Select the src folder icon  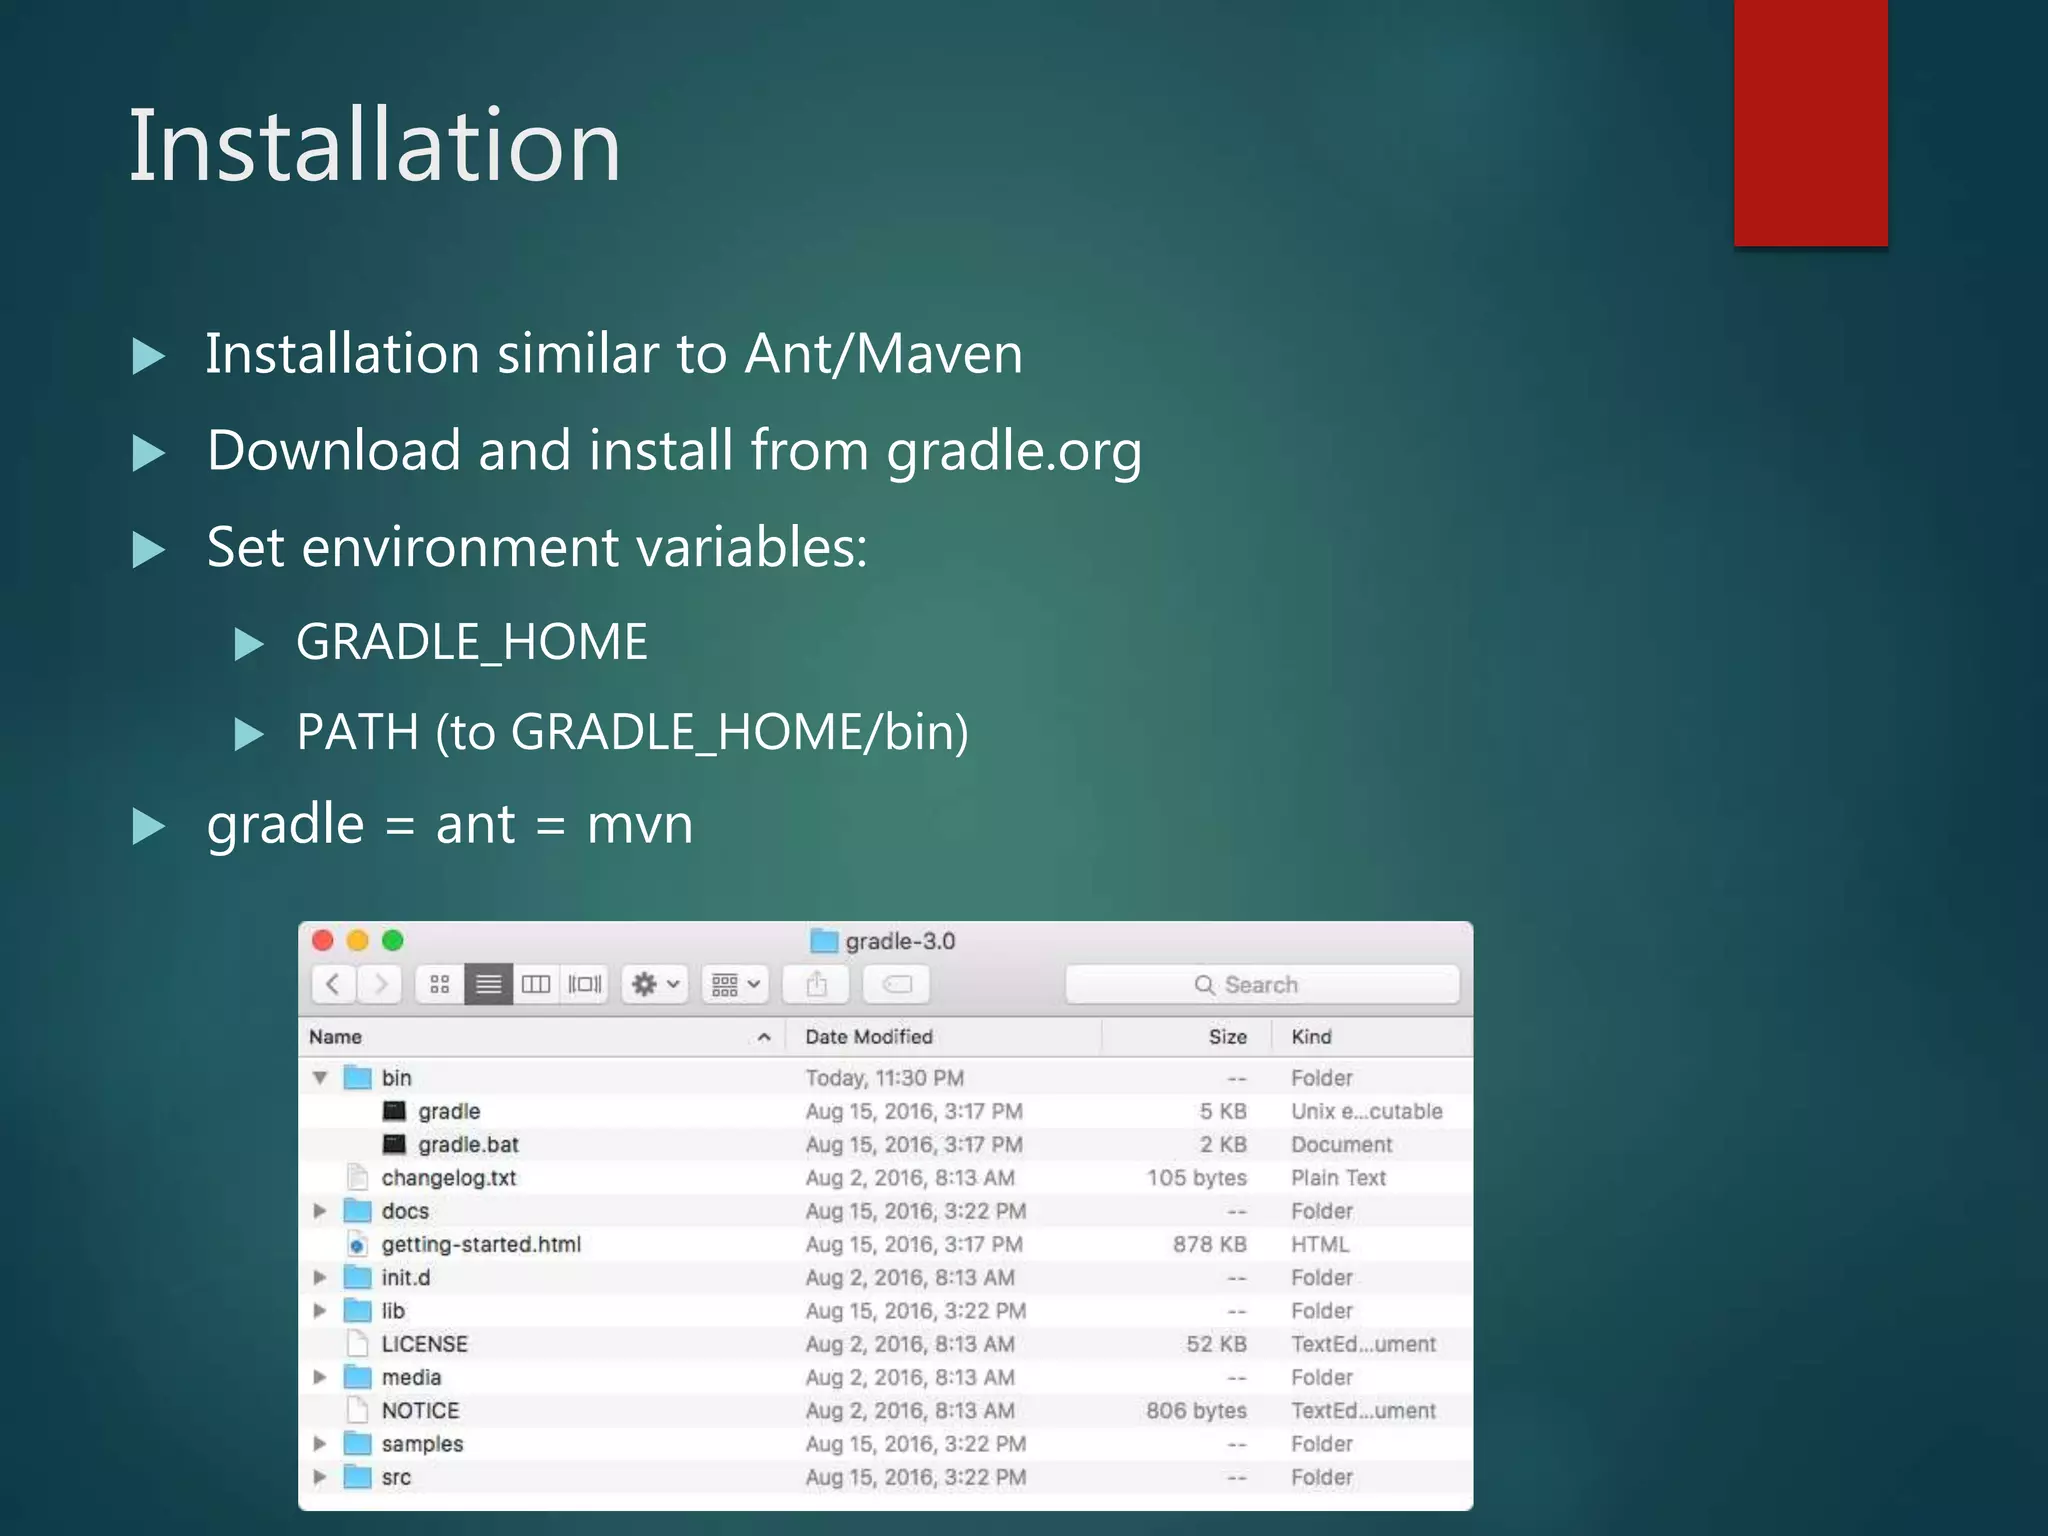point(358,1477)
